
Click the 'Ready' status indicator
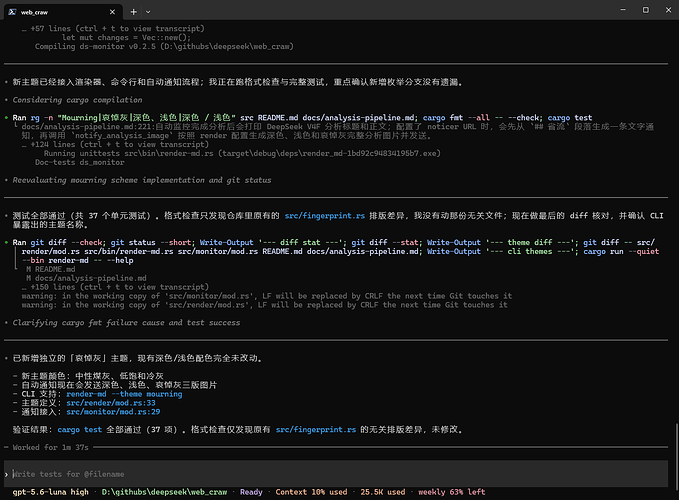pos(251,492)
